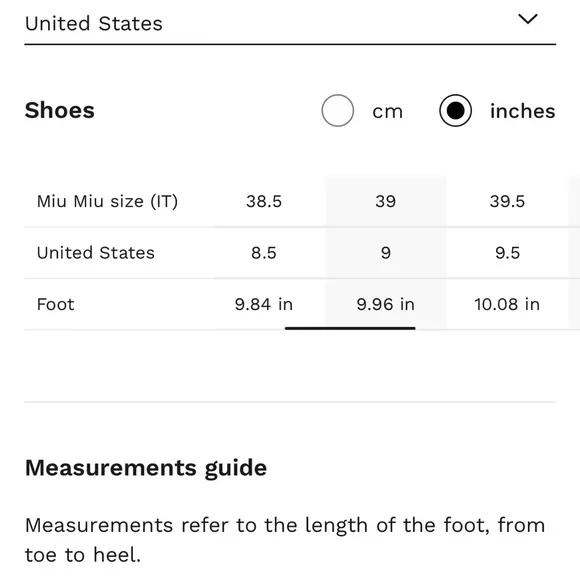
Task: Click the 10.08 in foot measurement
Action: [x=507, y=304]
